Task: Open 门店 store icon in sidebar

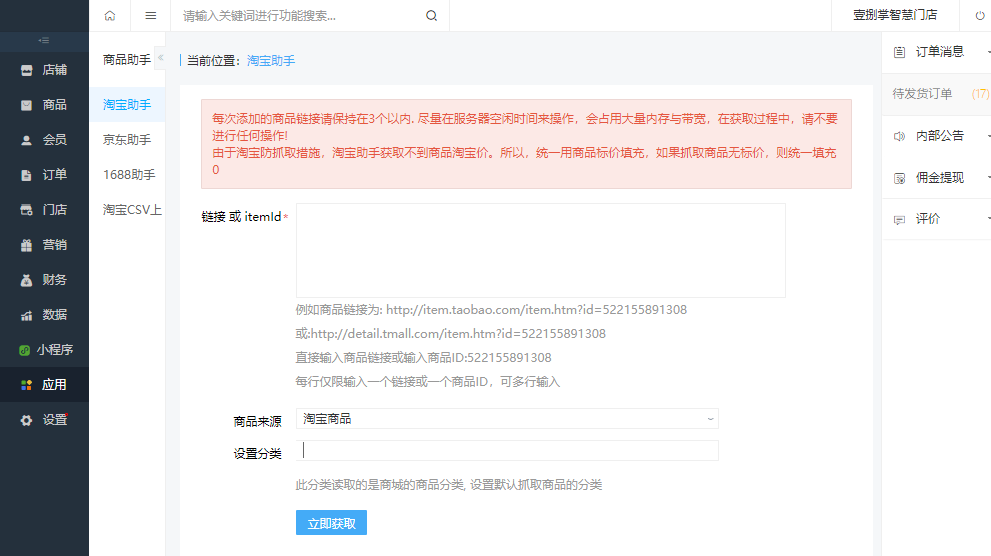Action: (27, 210)
